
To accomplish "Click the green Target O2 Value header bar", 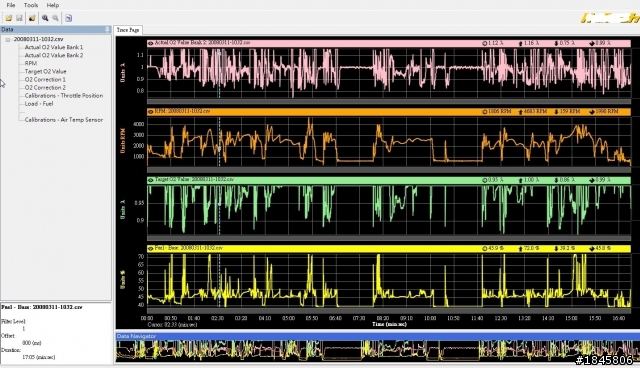I will click(x=389, y=180).
